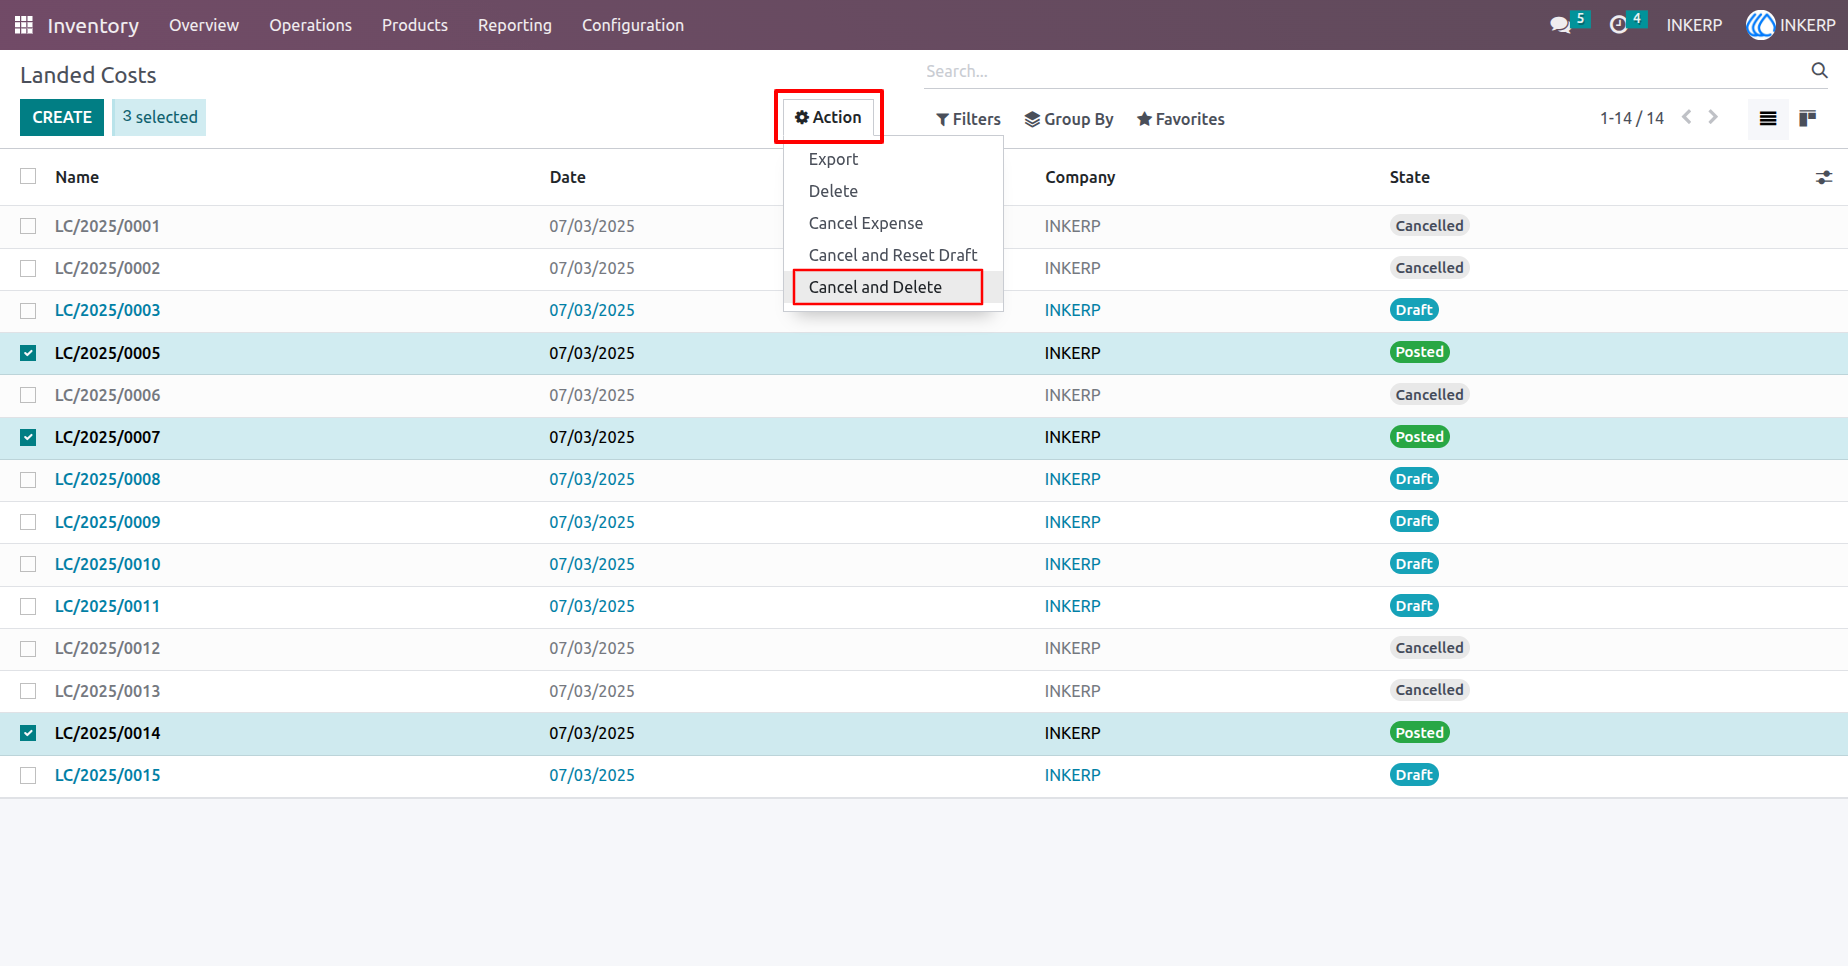This screenshot has width=1848, height=966.
Task: Click the Inventory app title
Action: coord(93,25)
